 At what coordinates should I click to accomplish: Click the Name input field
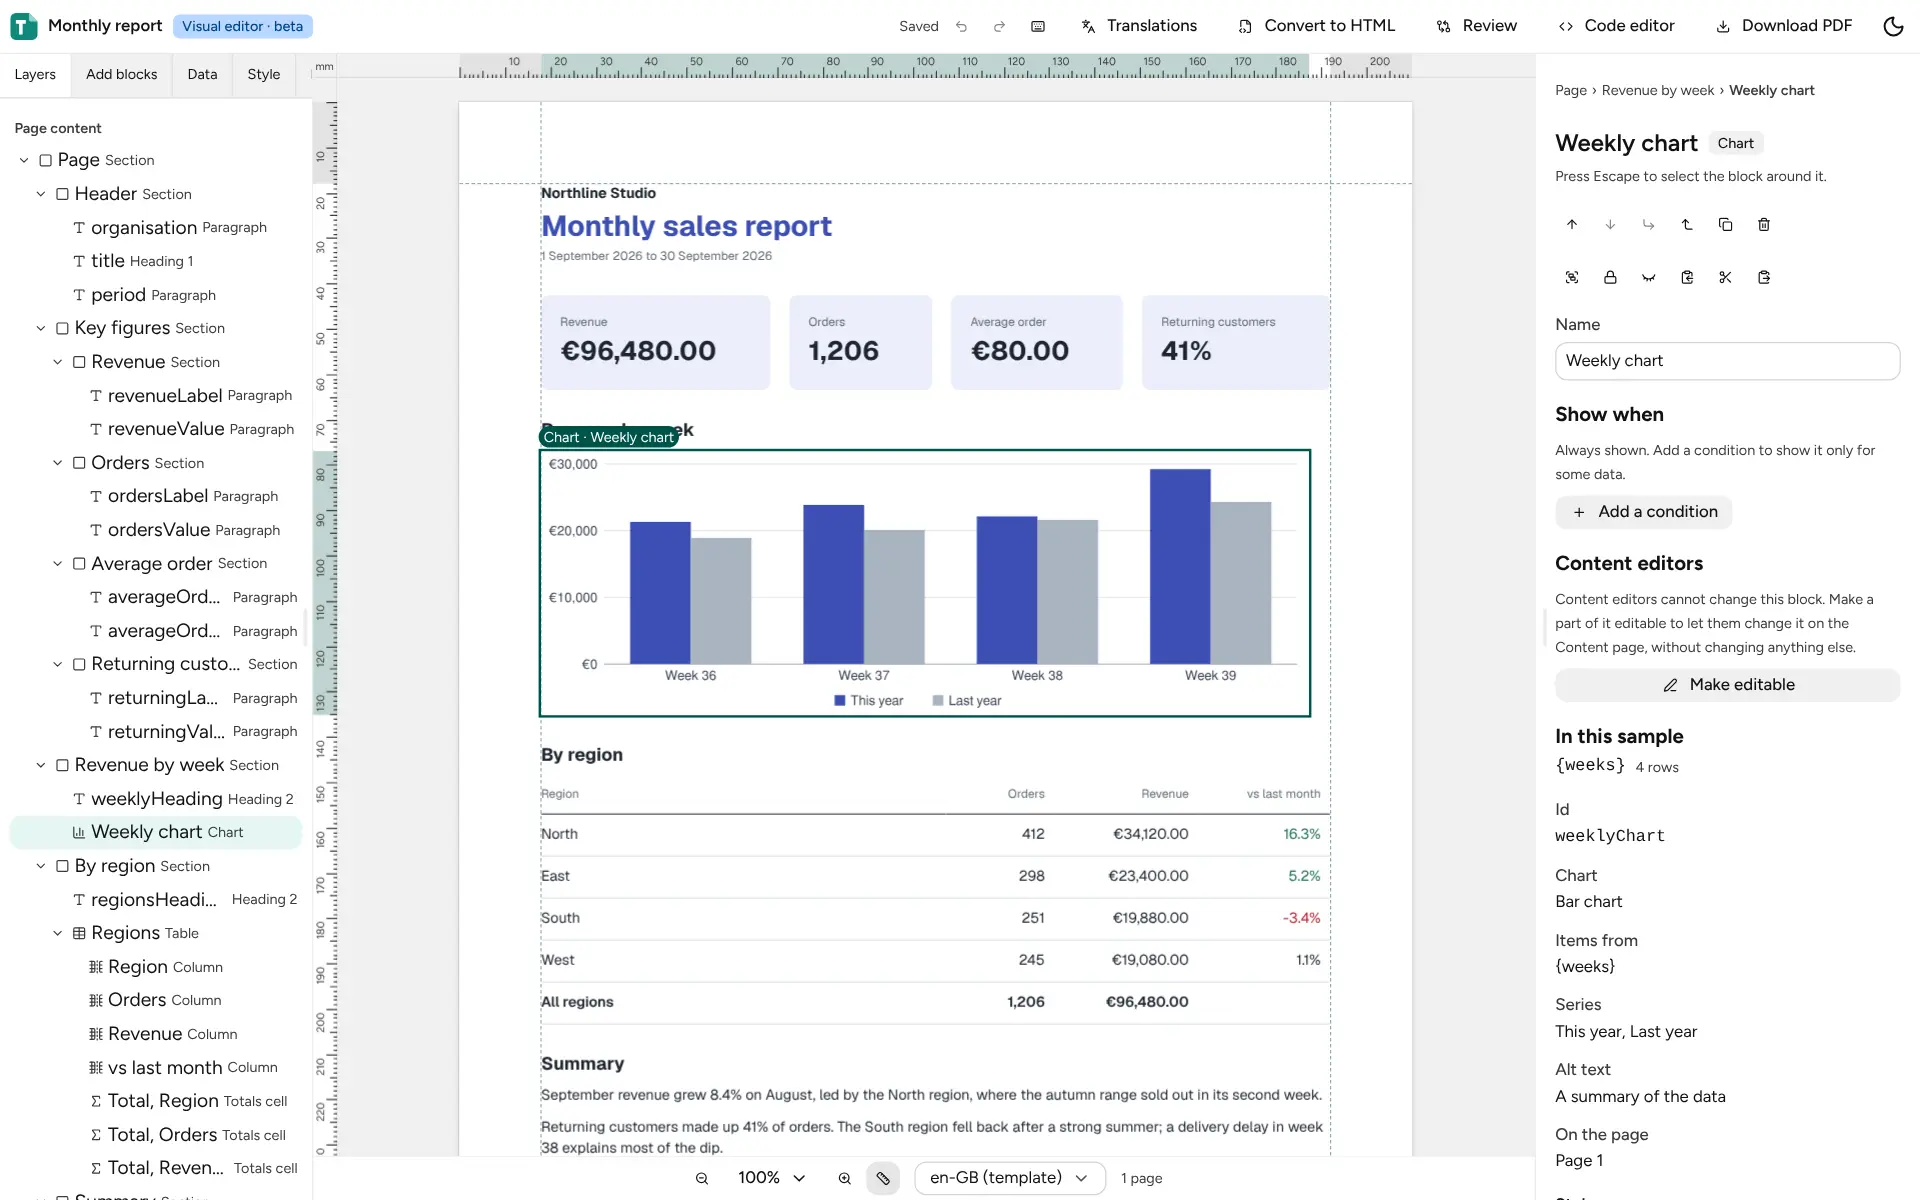[1727, 362]
